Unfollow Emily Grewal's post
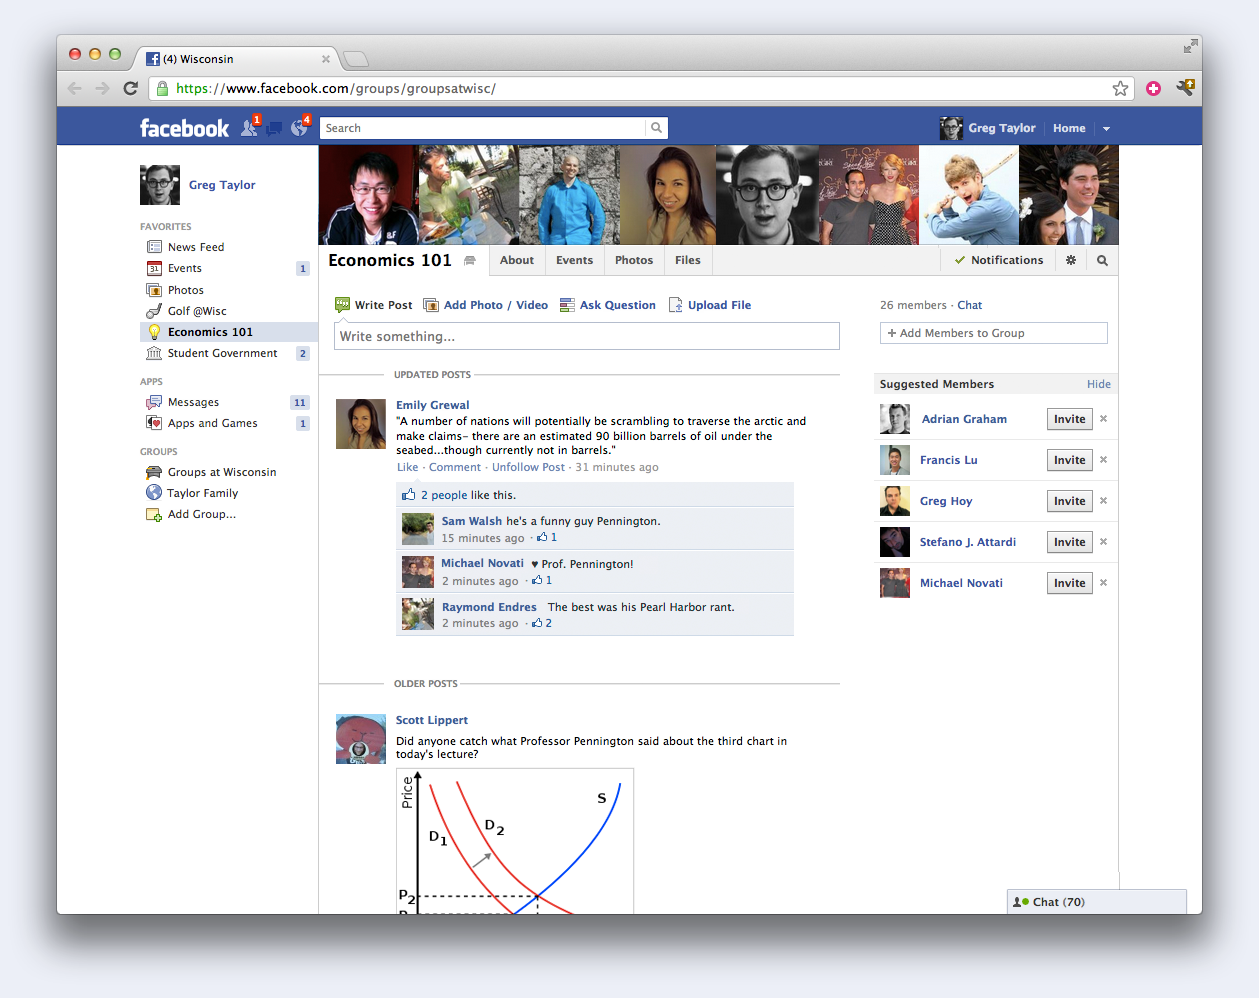Image resolution: width=1259 pixels, height=998 pixels. pos(528,467)
